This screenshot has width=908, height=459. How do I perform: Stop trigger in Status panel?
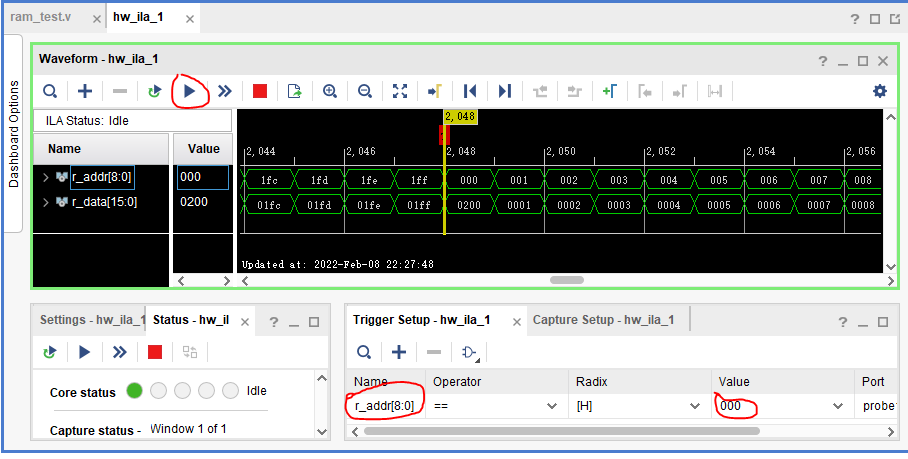pos(155,352)
